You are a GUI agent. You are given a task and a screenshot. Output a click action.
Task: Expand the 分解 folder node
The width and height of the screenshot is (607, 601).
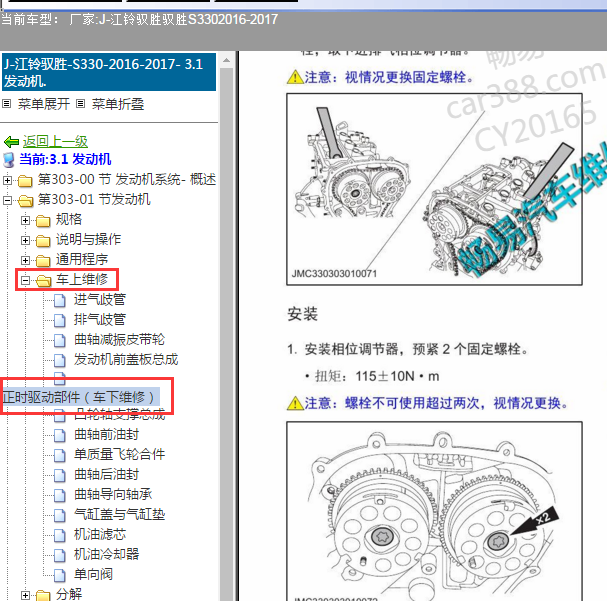(25, 595)
